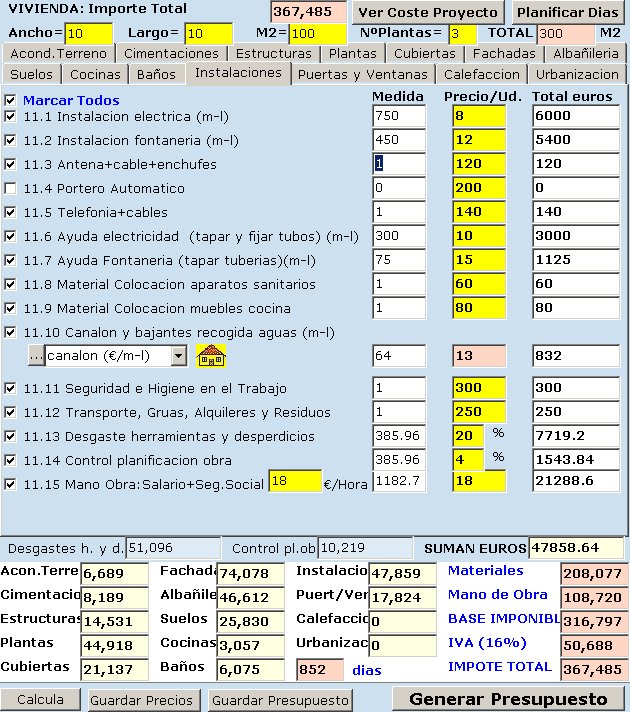Click Generar Presupuesto button
630x712 pixels.
(508, 699)
